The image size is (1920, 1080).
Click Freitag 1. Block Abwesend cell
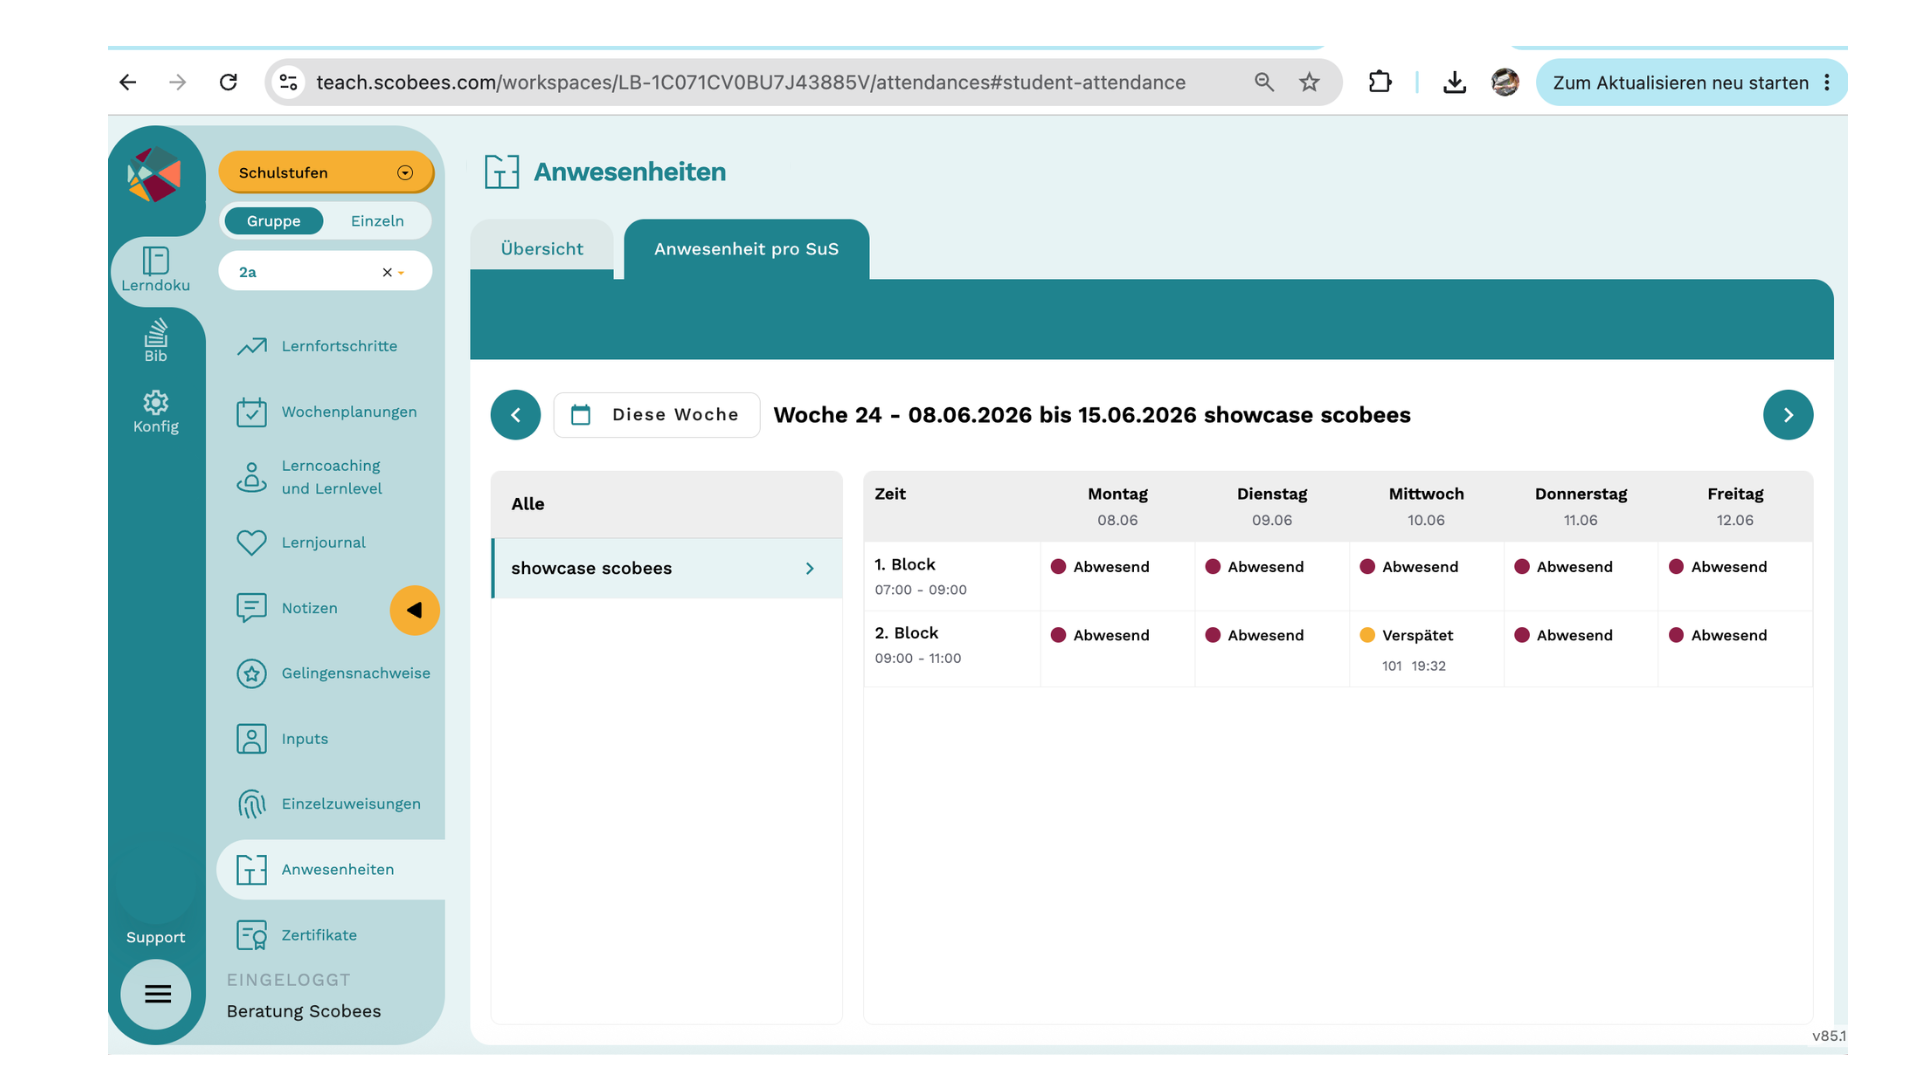pos(1736,576)
